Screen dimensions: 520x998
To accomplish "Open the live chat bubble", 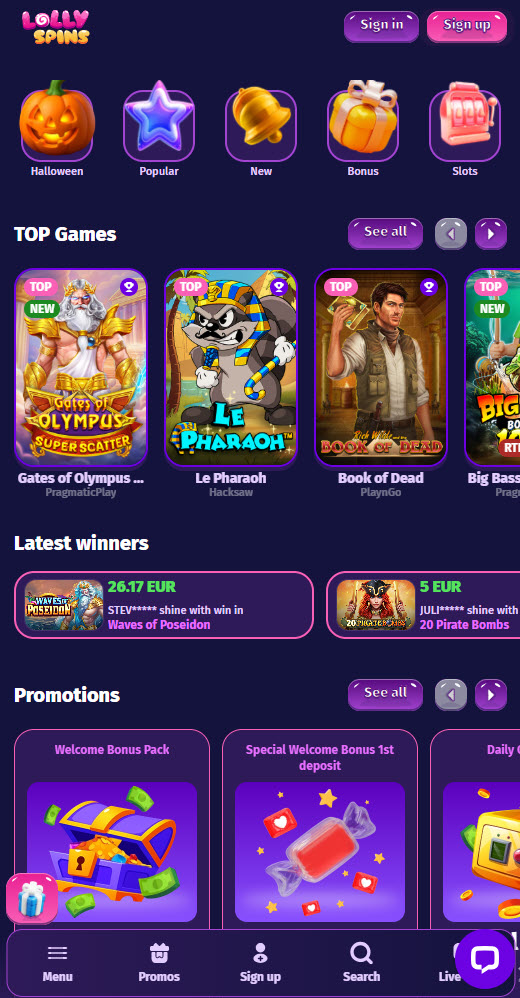I will tap(484, 959).
